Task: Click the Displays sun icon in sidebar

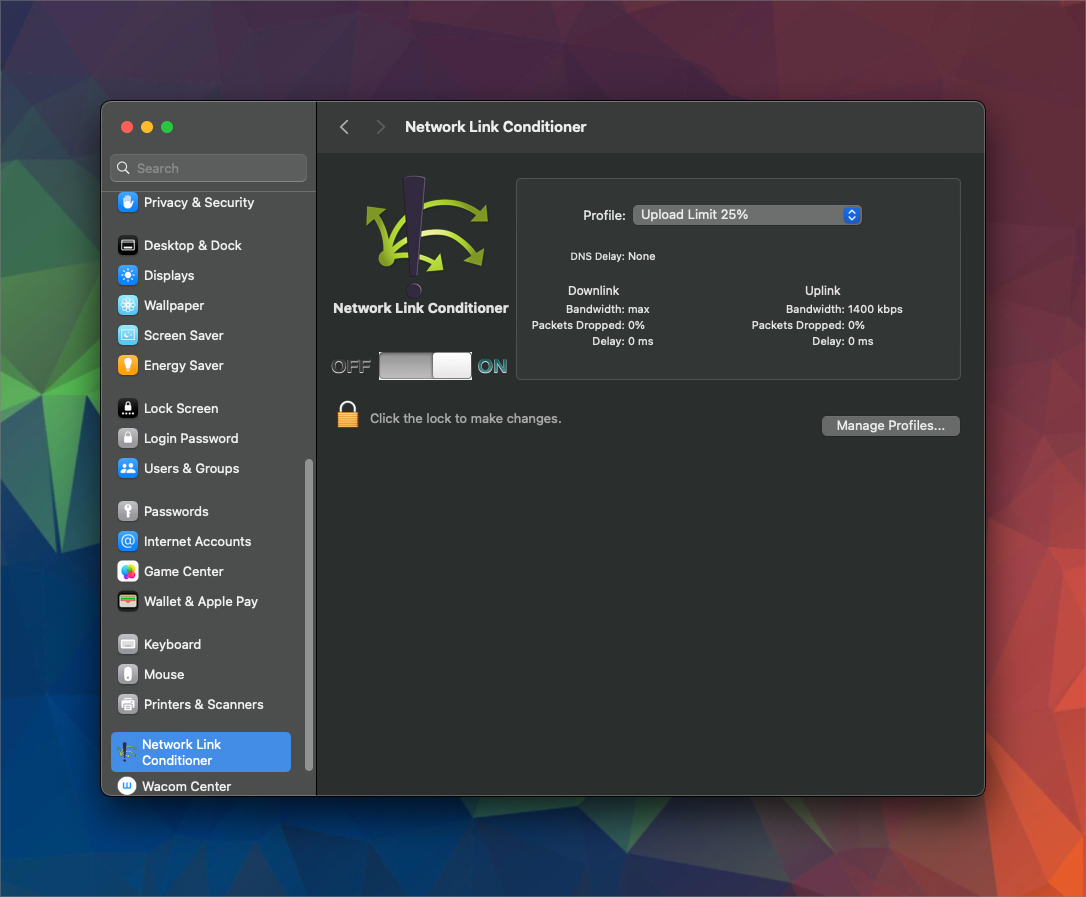Action: pos(127,275)
